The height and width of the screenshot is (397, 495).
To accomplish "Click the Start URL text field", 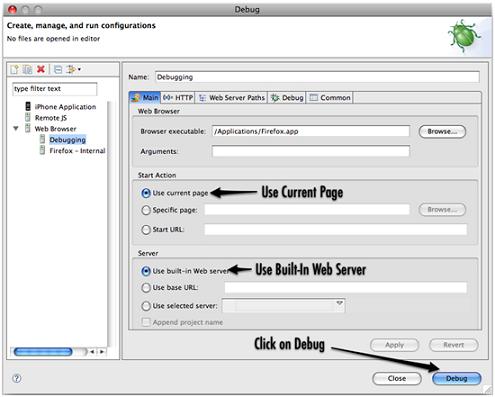I will coord(335,229).
